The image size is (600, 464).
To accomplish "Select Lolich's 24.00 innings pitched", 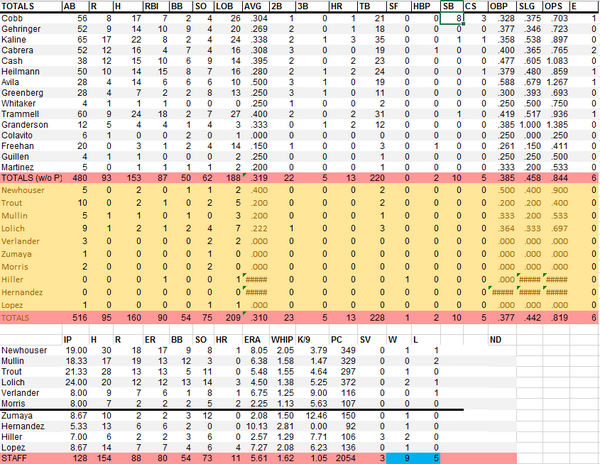I will (76, 383).
